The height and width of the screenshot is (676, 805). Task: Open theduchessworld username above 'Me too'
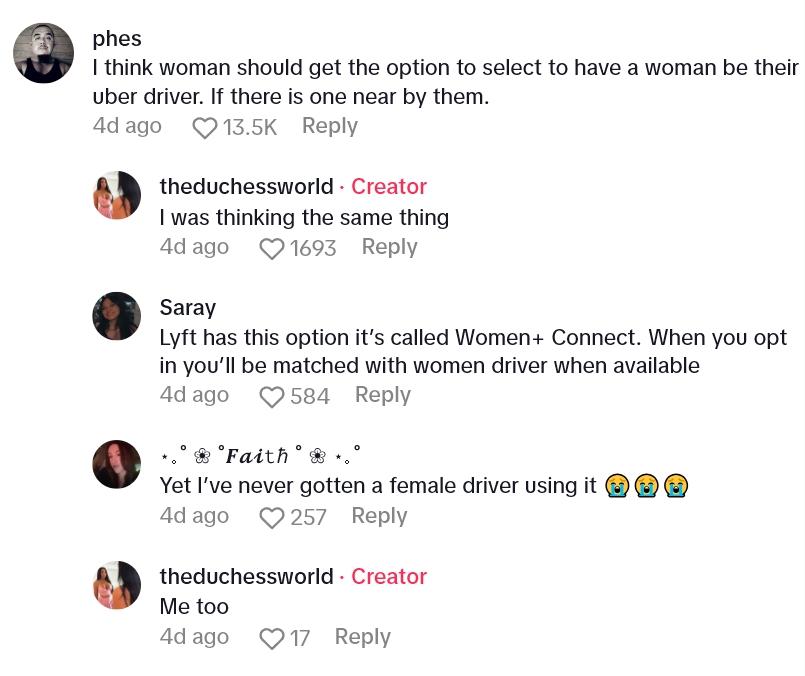coord(246,577)
